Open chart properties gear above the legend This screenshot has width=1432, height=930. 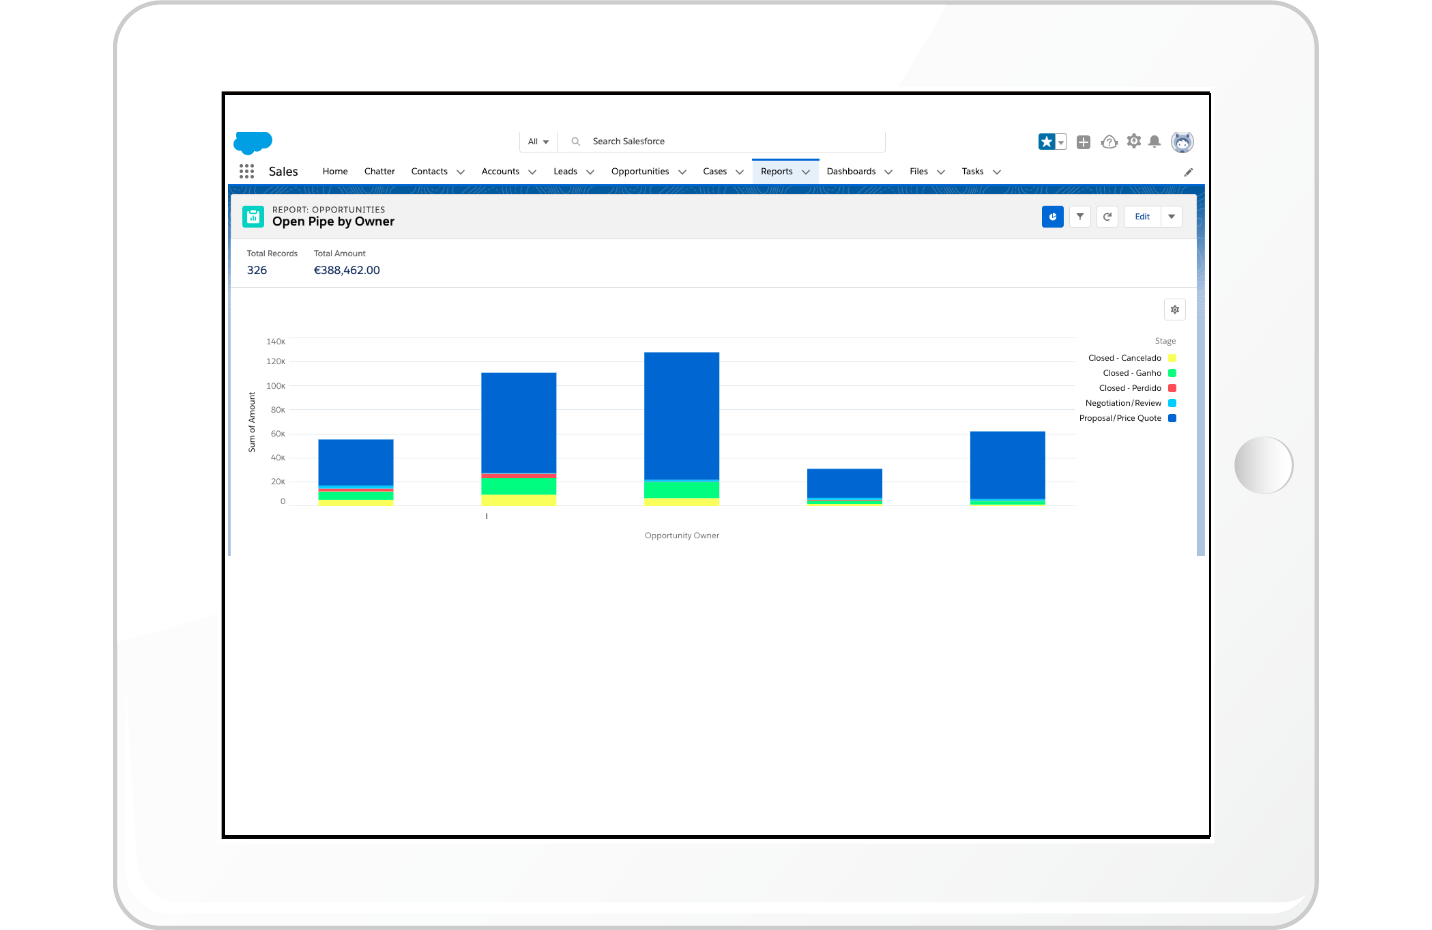[1175, 310]
